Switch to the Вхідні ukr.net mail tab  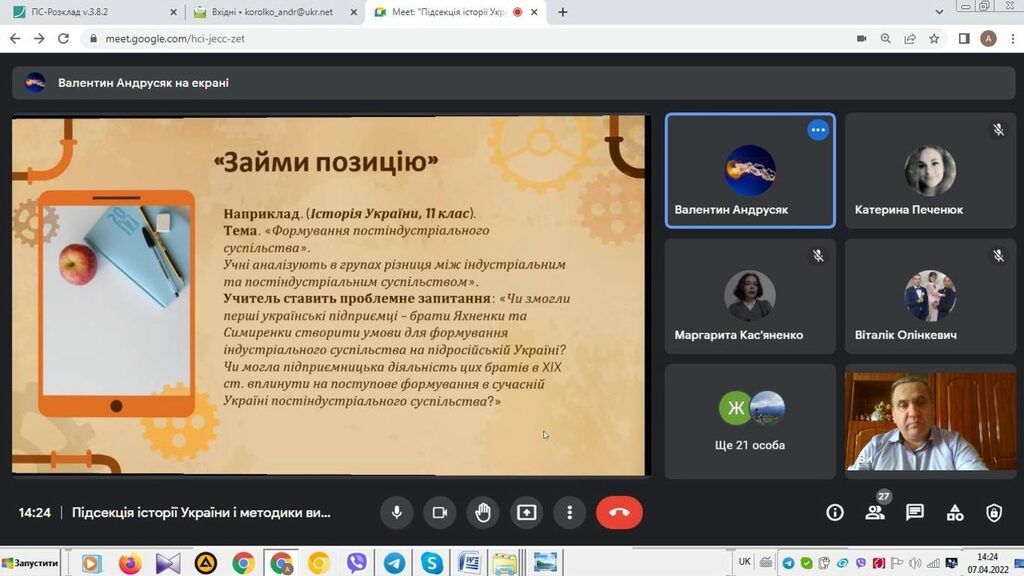[270, 12]
